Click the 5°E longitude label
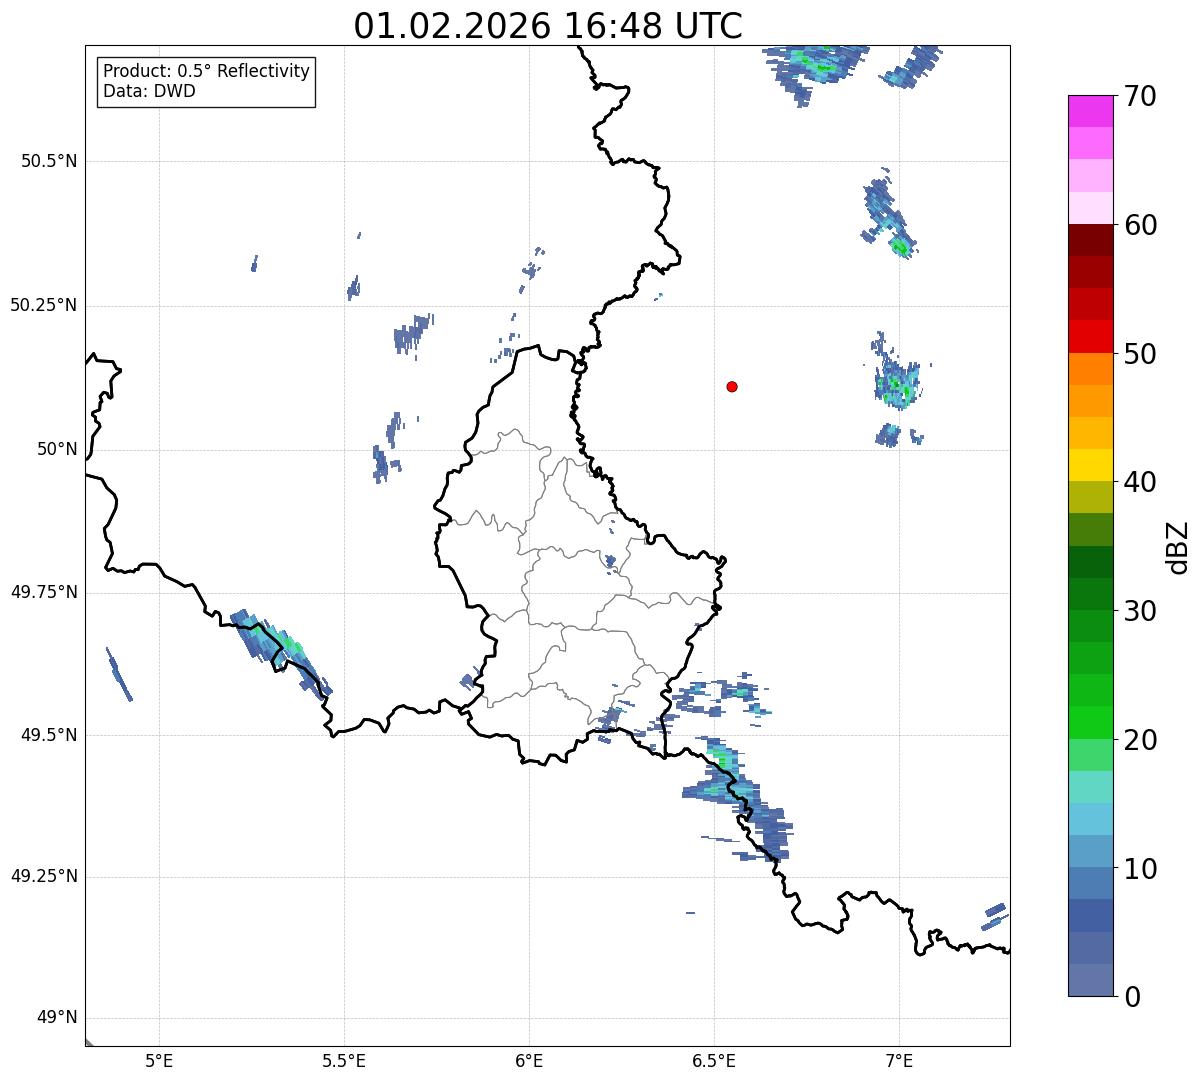Image resolution: width=1202 pixels, height=1081 pixels. coord(159,1060)
